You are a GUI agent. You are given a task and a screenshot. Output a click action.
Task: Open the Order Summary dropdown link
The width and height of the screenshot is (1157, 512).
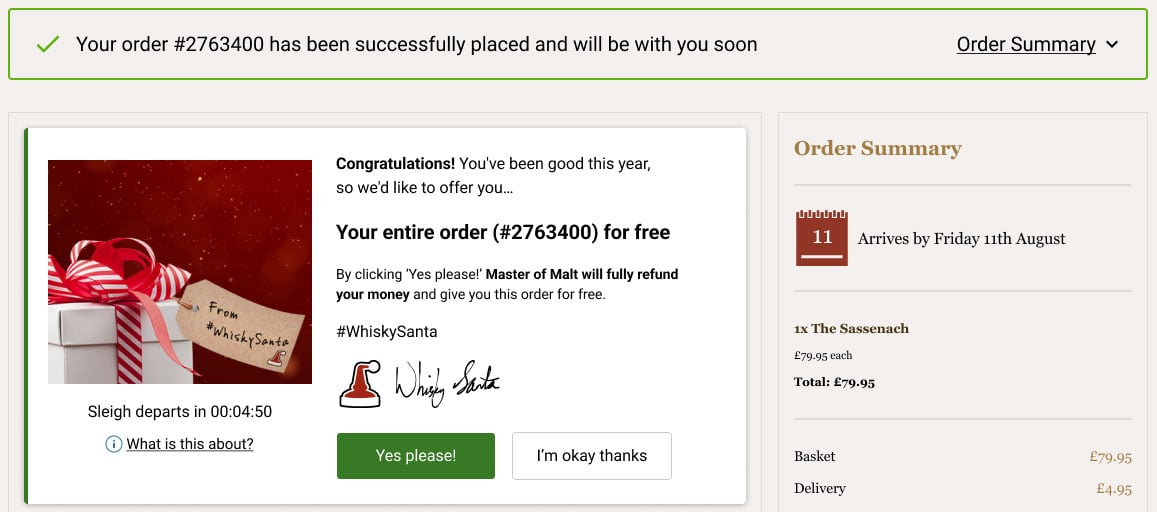coord(1026,44)
